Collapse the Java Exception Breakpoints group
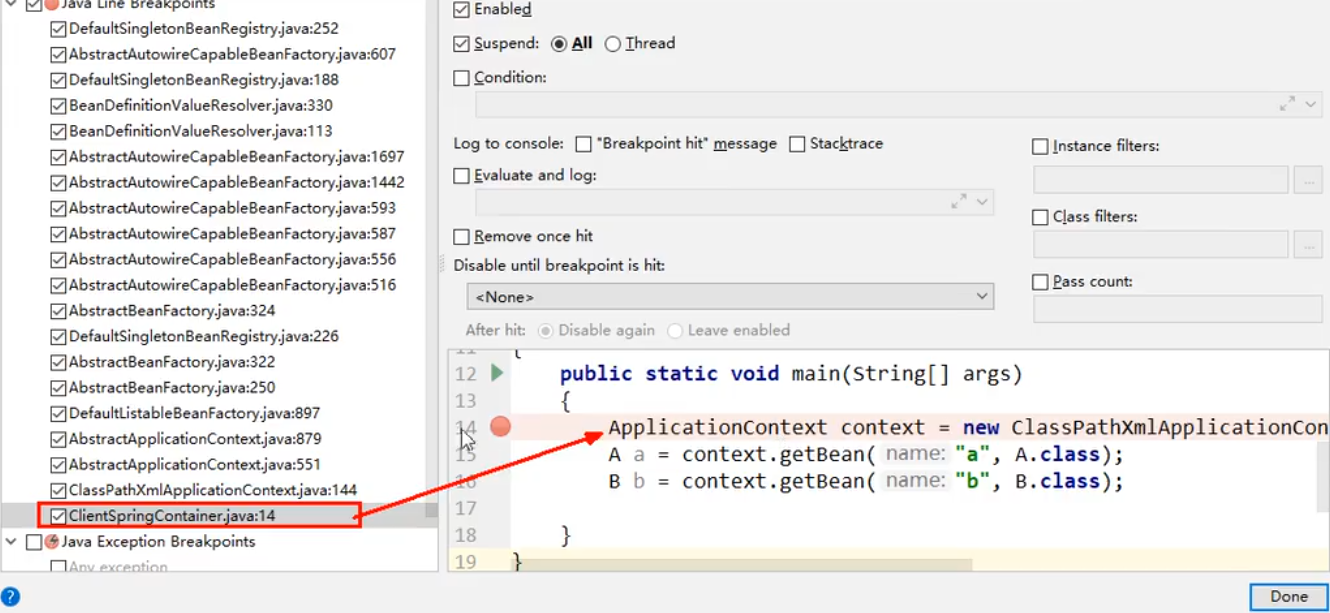 [x=11, y=542]
